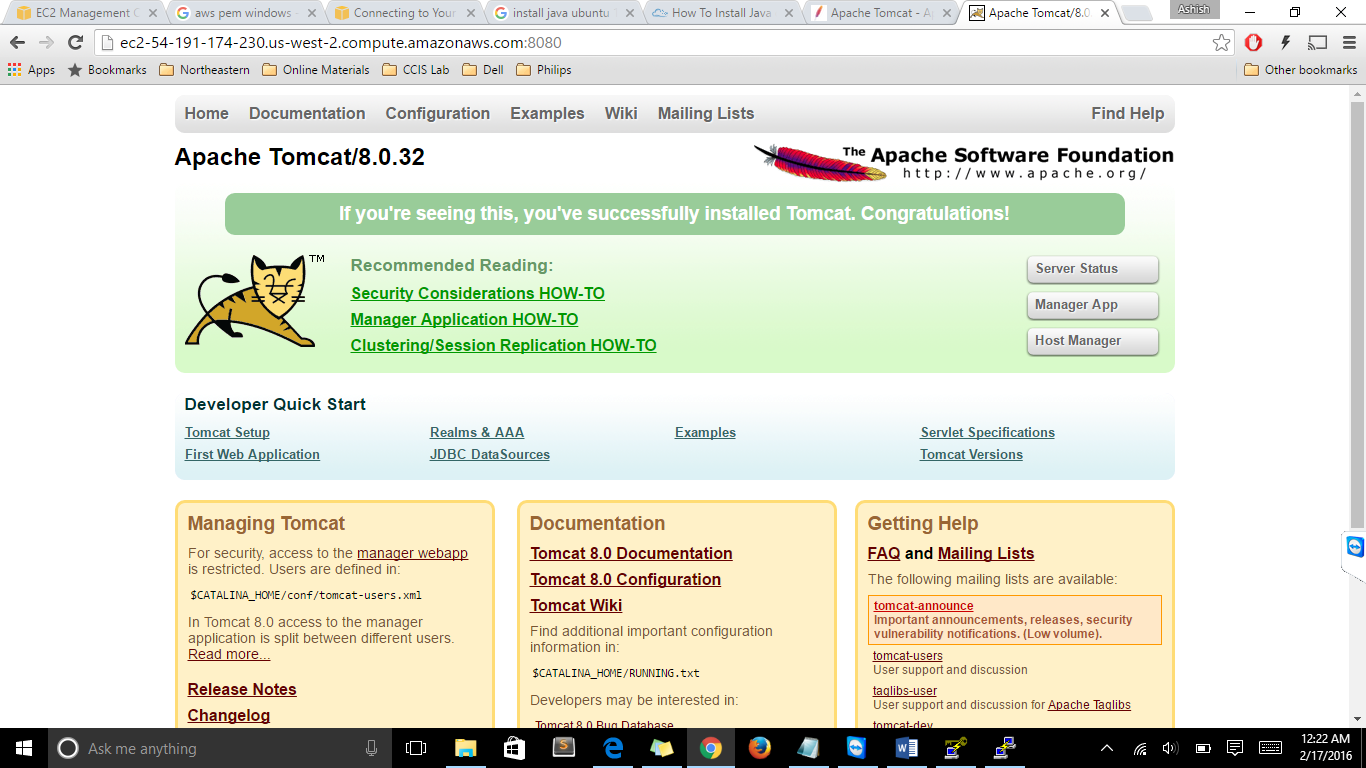Open the TeamViewer side panel tab
Viewport: 1366px width, 768px height.
[x=1354, y=548]
